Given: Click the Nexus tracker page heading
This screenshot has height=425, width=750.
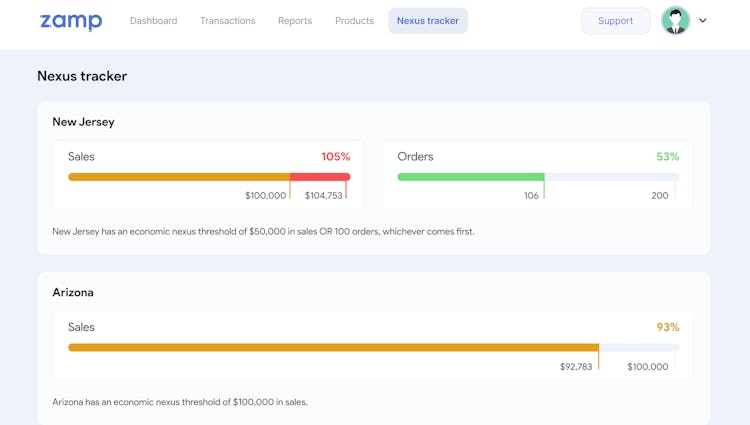Looking at the screenshot, I should [82, 76].
